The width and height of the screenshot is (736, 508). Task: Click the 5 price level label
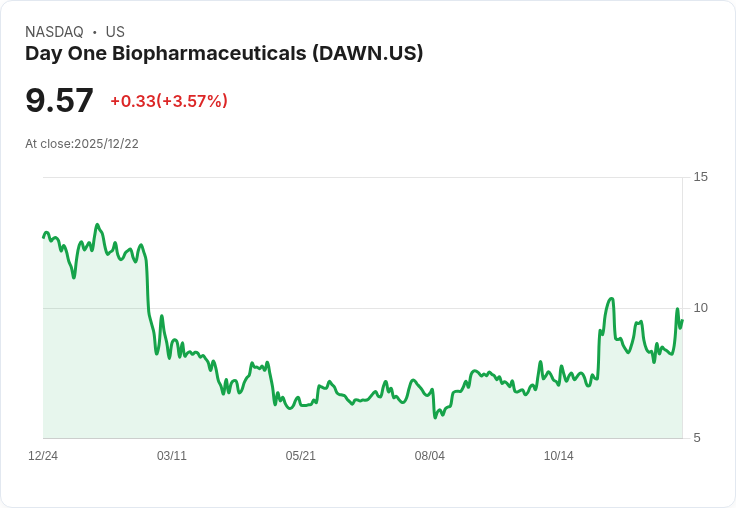click(697, 438)
